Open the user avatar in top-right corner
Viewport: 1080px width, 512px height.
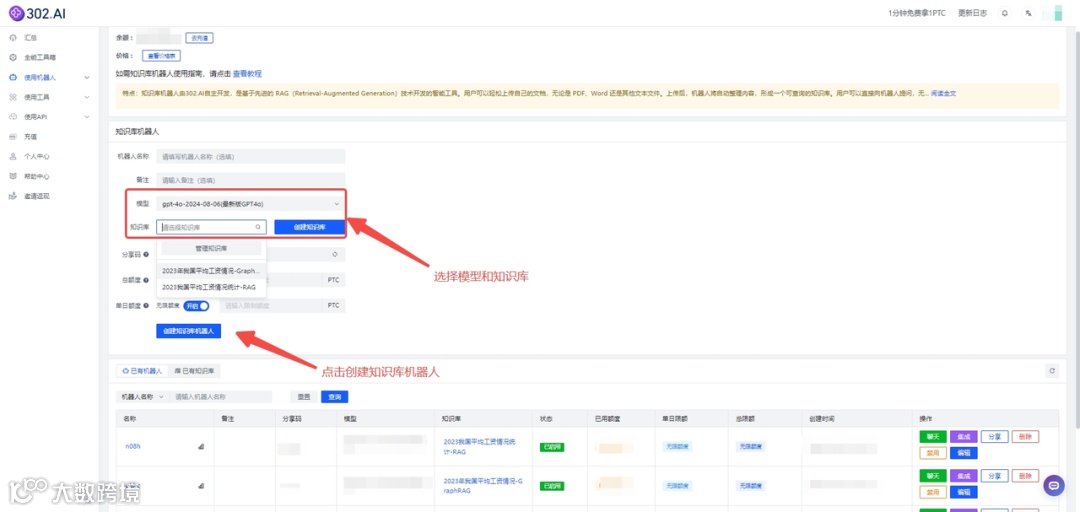pyautogui.click(x=1058, y=13)
